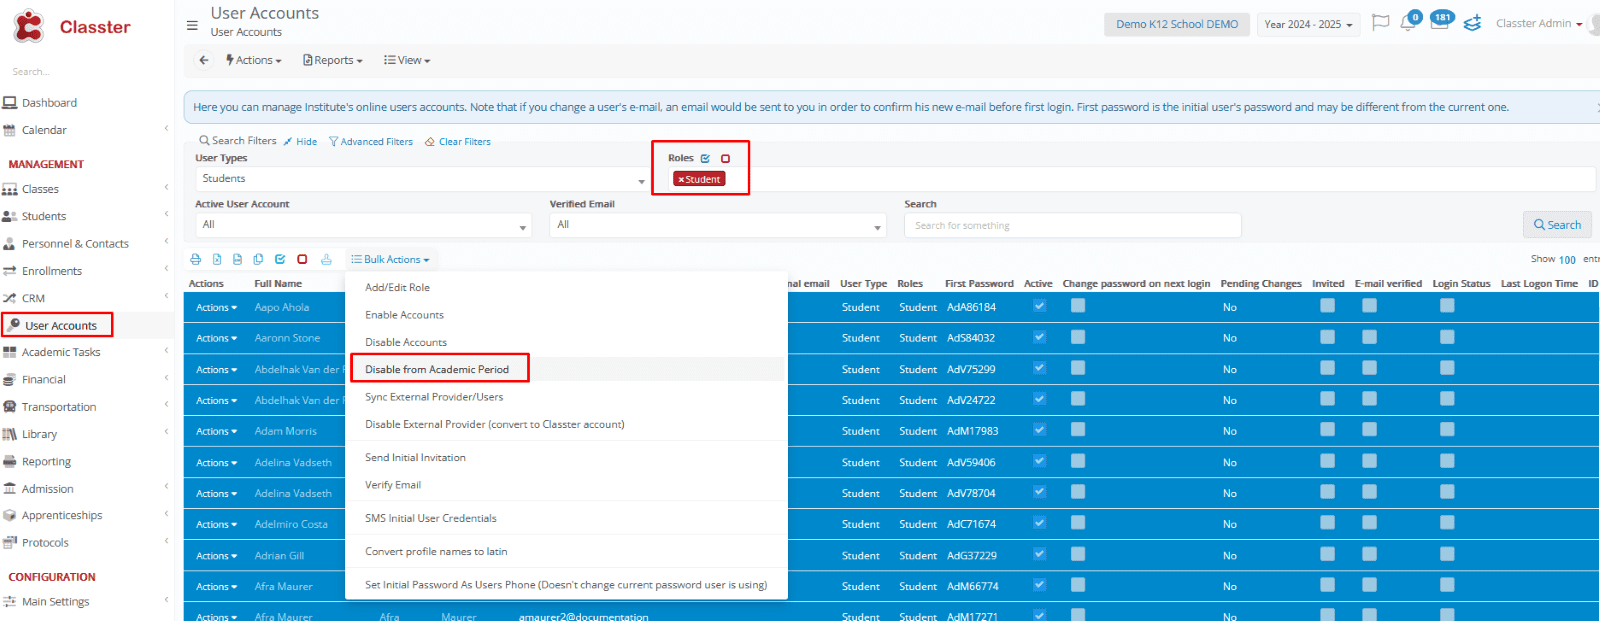1600x621 pixels.
Task: Open Actions dropdown for Aapo Ahola row
Action: pos(216,308)
